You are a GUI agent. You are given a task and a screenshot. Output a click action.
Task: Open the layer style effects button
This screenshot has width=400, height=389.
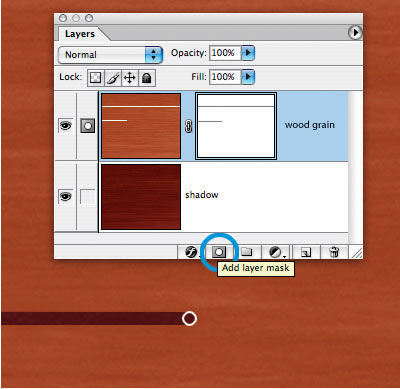(191, 252)
